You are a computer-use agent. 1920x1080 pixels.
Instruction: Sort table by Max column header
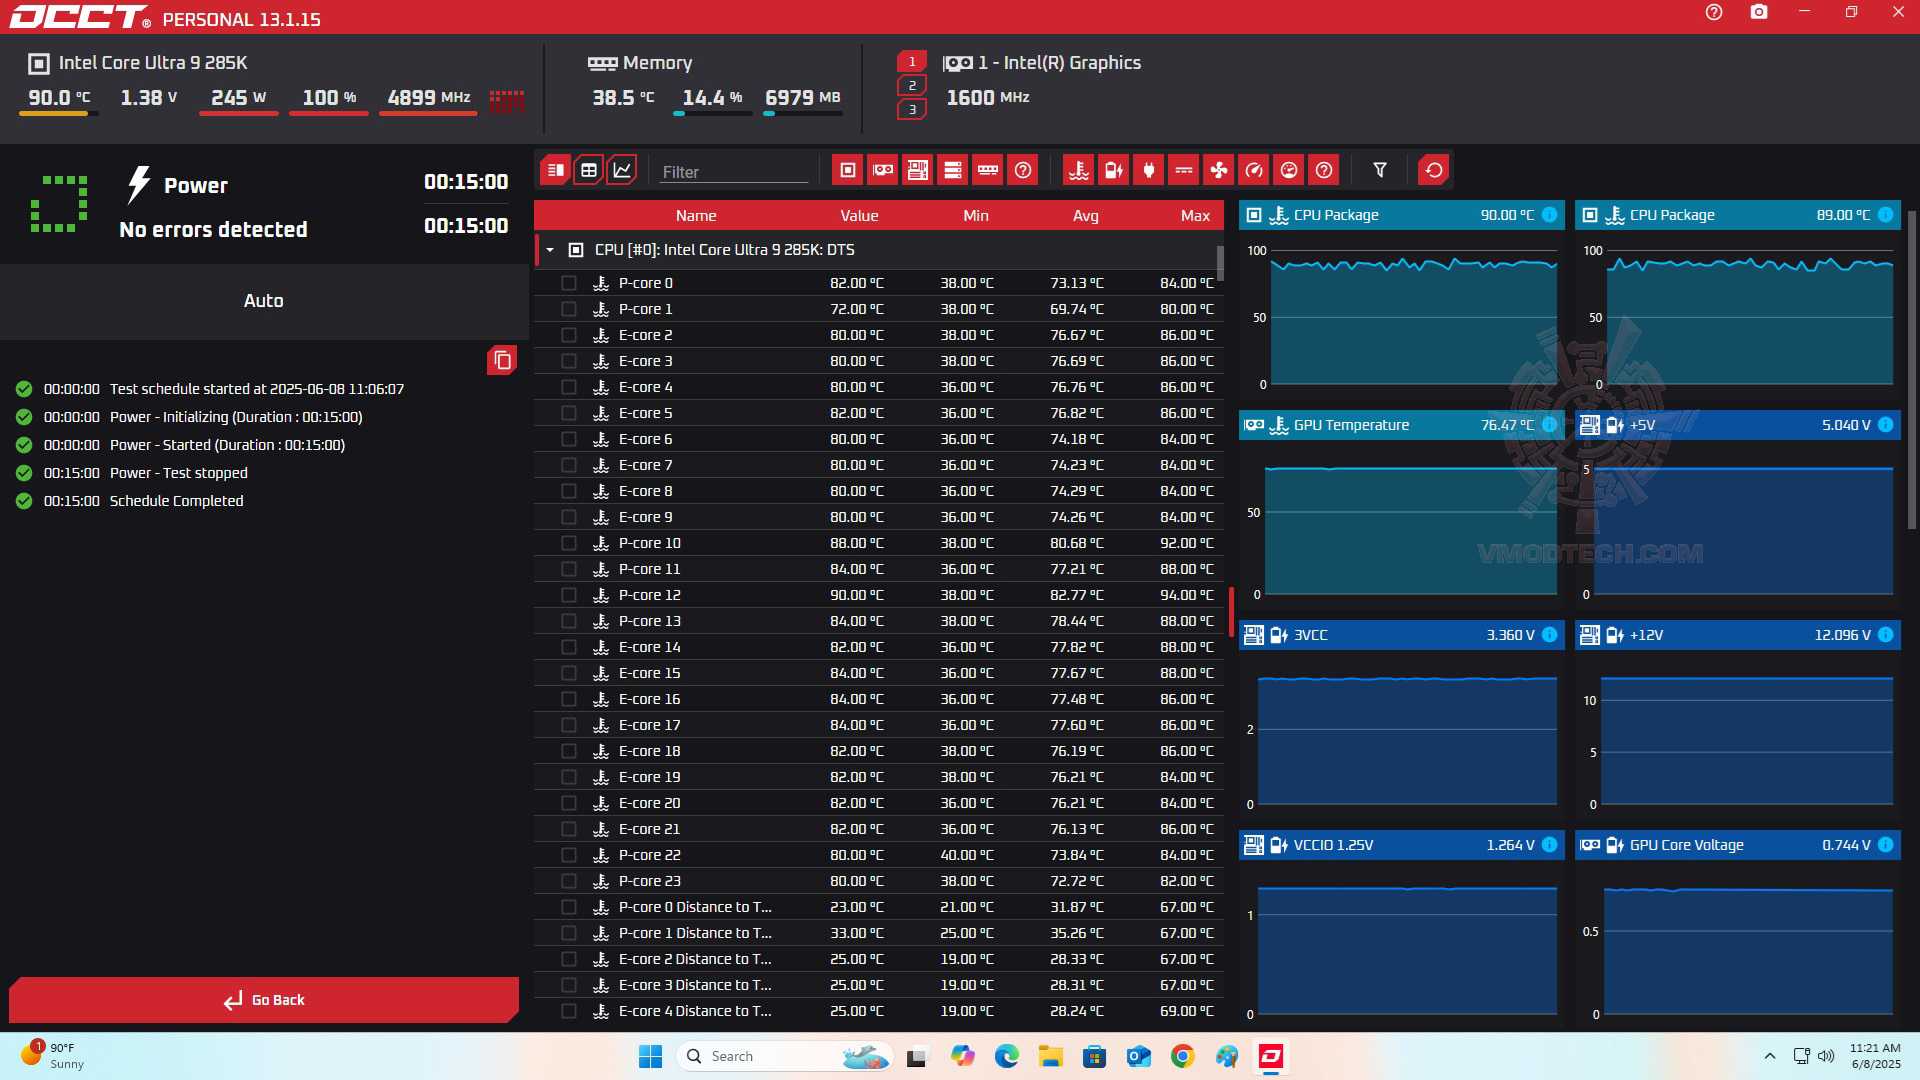coord(1194,216)
